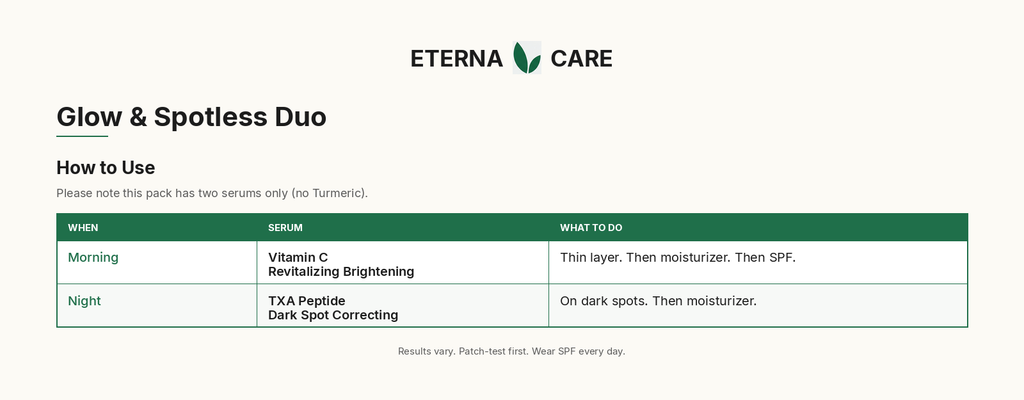Click the TXA Peptide serum name
Viewport: 1024px width, 400px height.
pos(306,301)
